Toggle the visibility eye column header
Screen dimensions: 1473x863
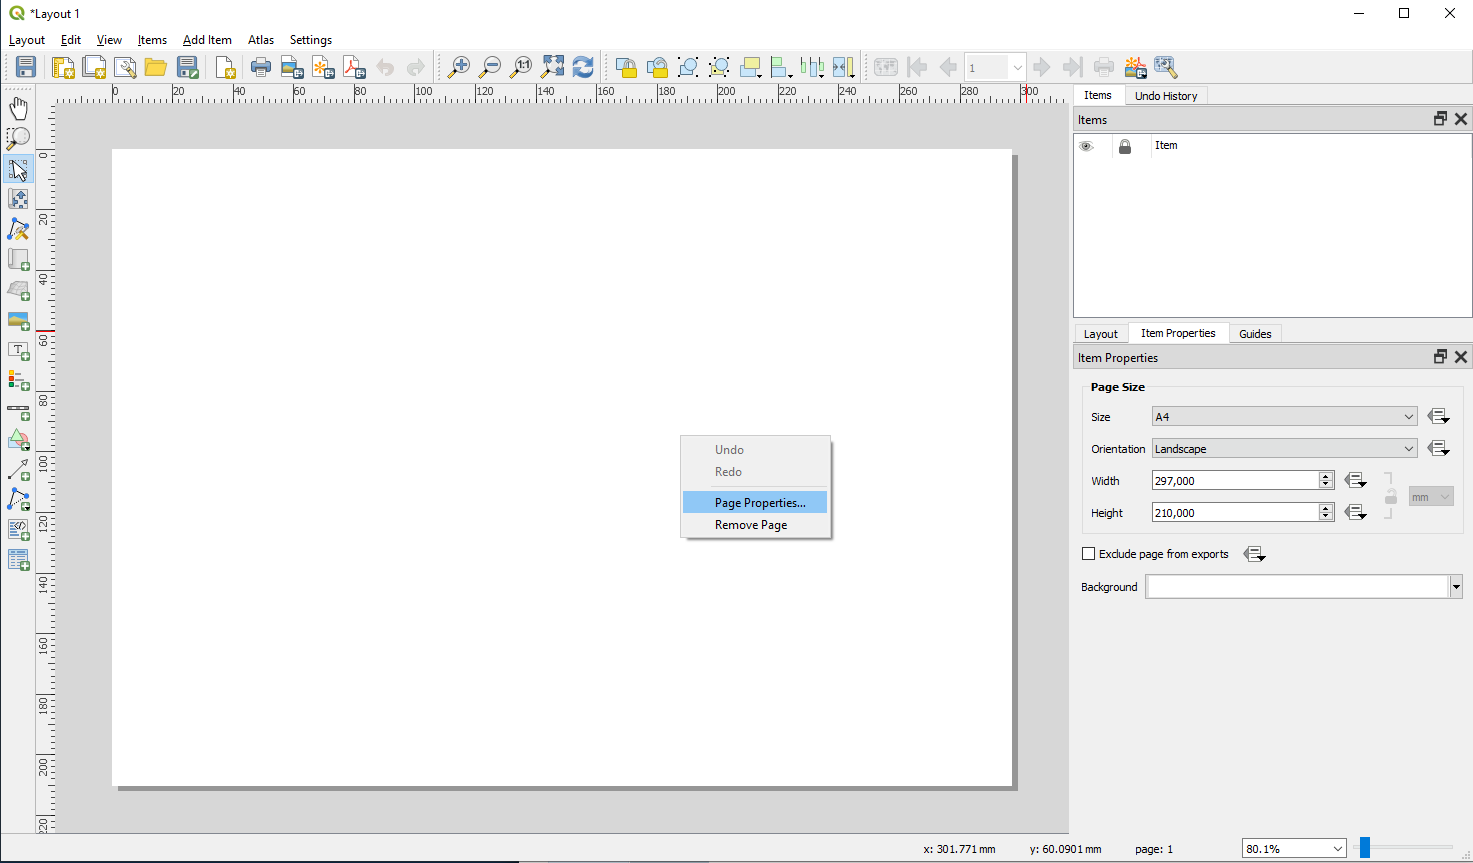(1086, 146)
